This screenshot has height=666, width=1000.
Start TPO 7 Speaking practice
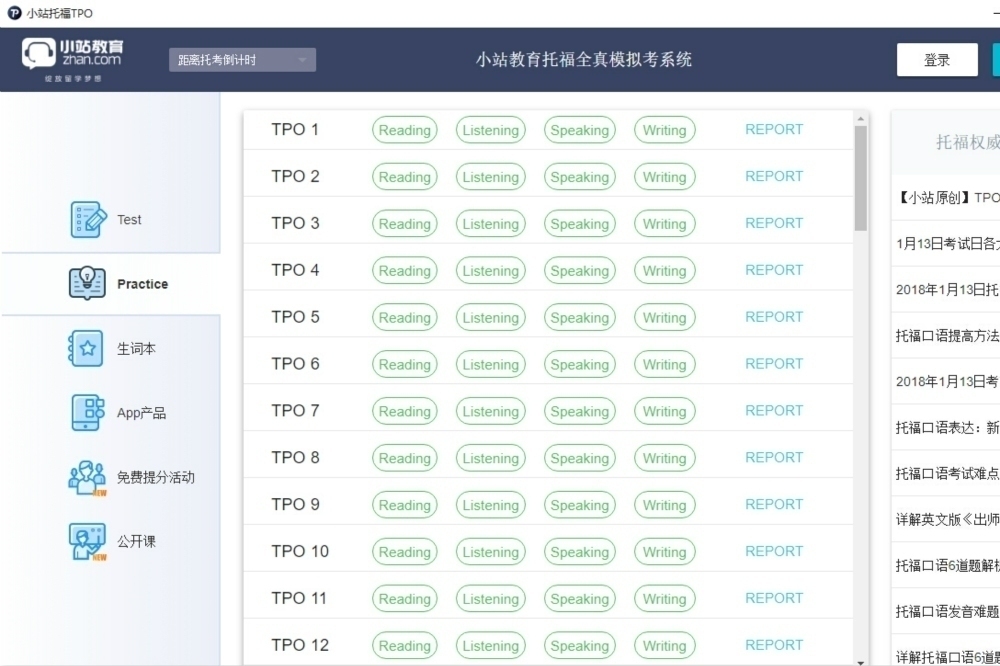(580, 411)
